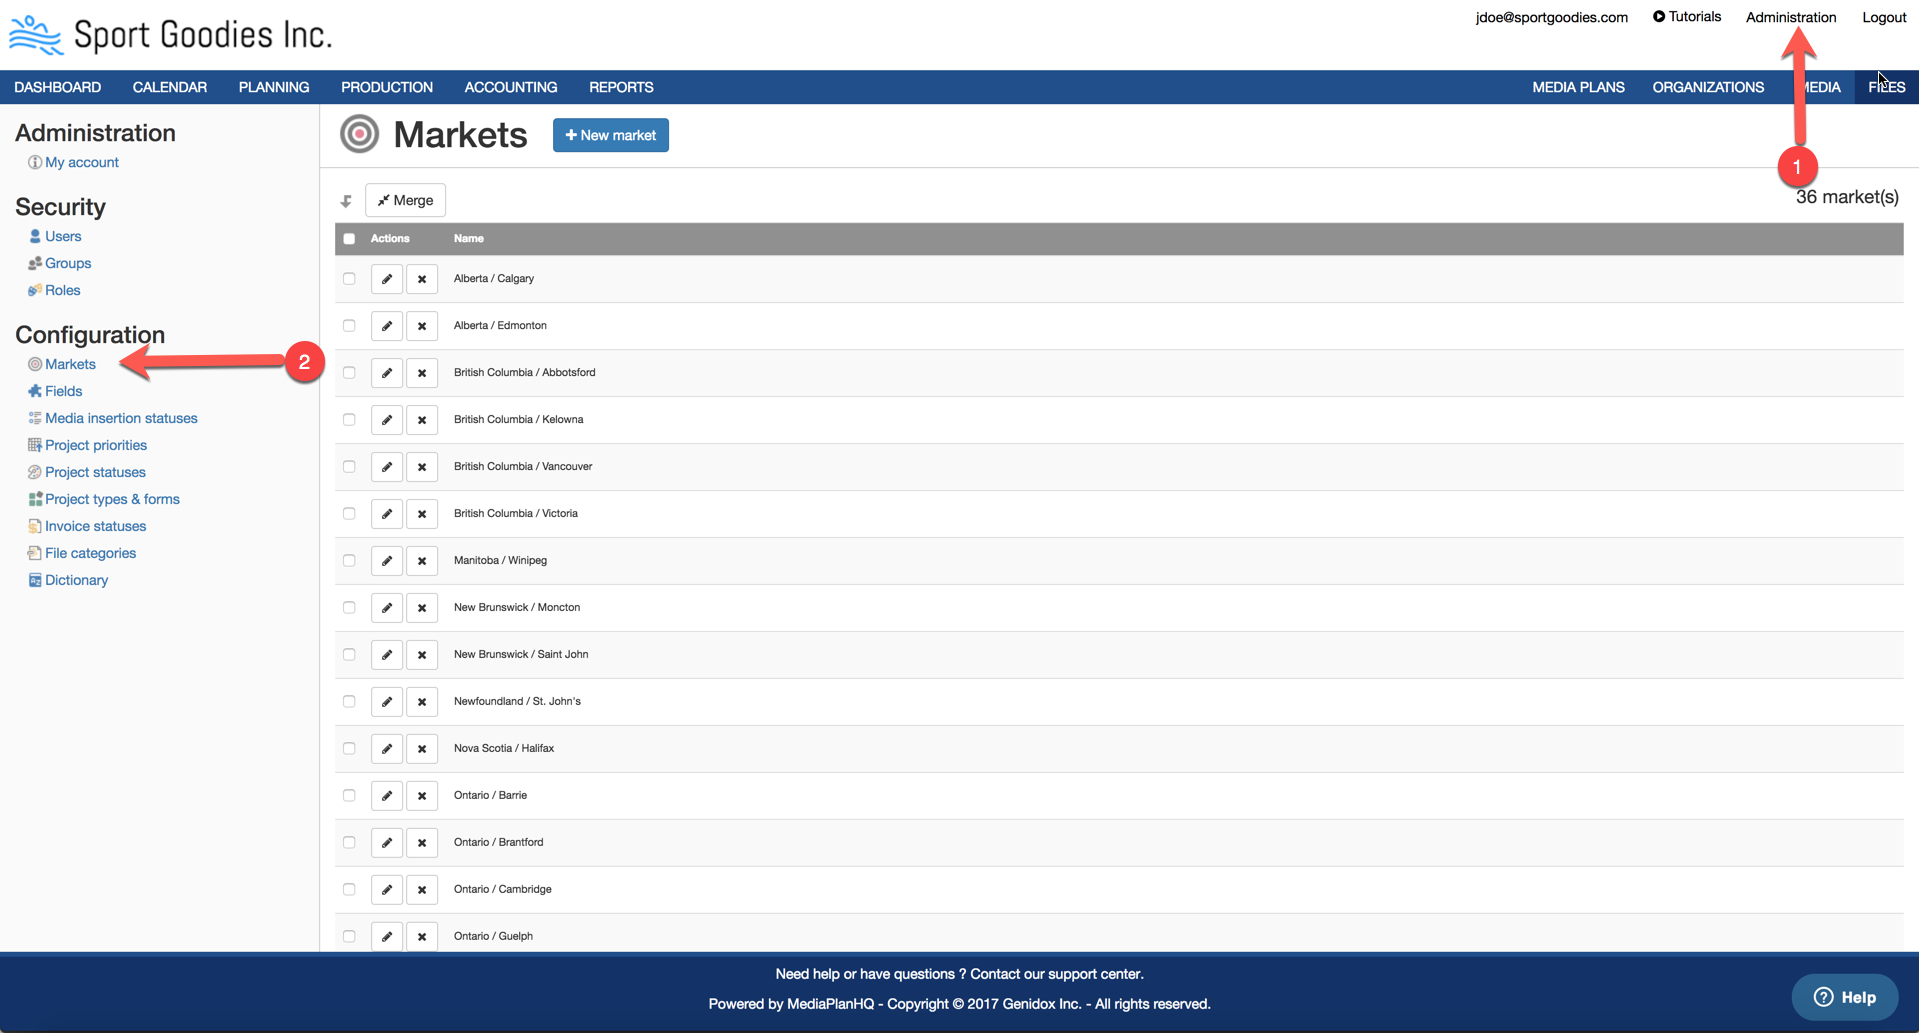Screen dimensions: 1919x1033
Task: Toggle the select-all checkbox in table header
Action: [x=349, y=239]
